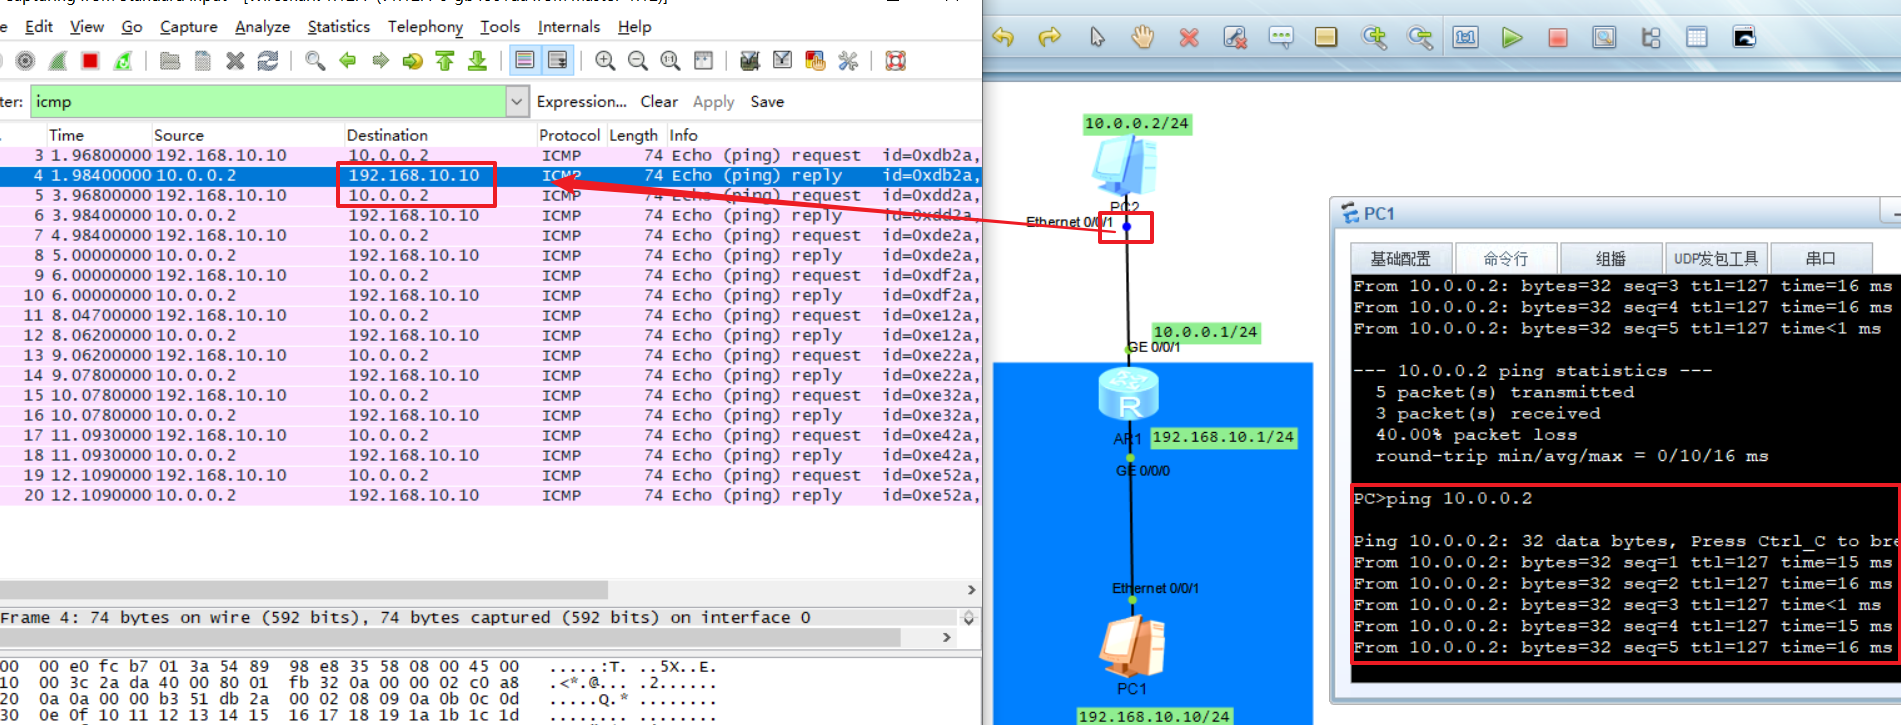Click the icmp display filter field
The image size is (1901, 725).
tap(269, 101)
